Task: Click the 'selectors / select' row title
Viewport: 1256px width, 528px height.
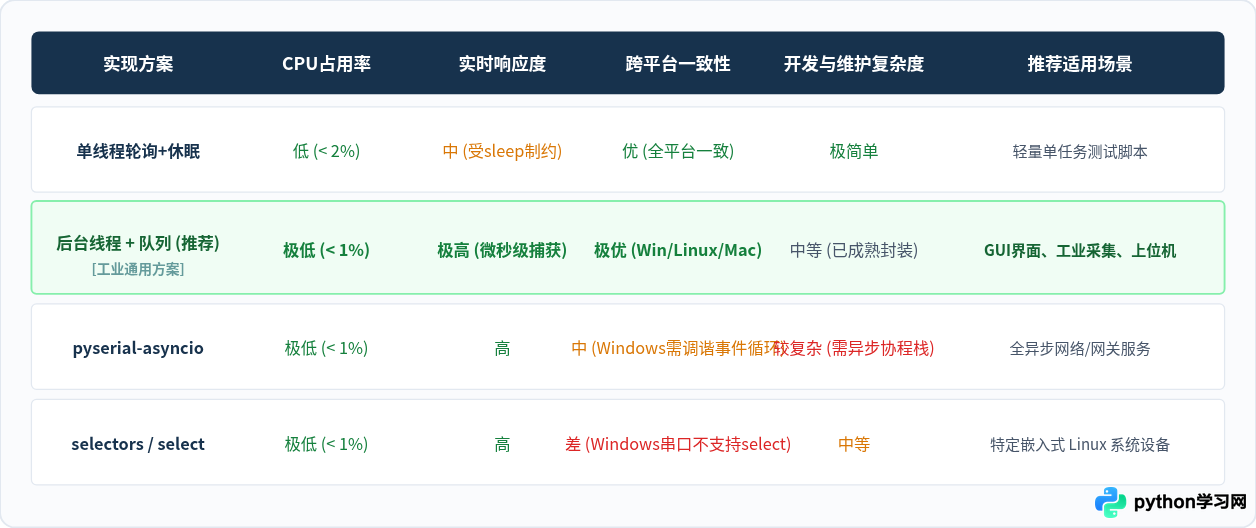Action: pos(138,444)
